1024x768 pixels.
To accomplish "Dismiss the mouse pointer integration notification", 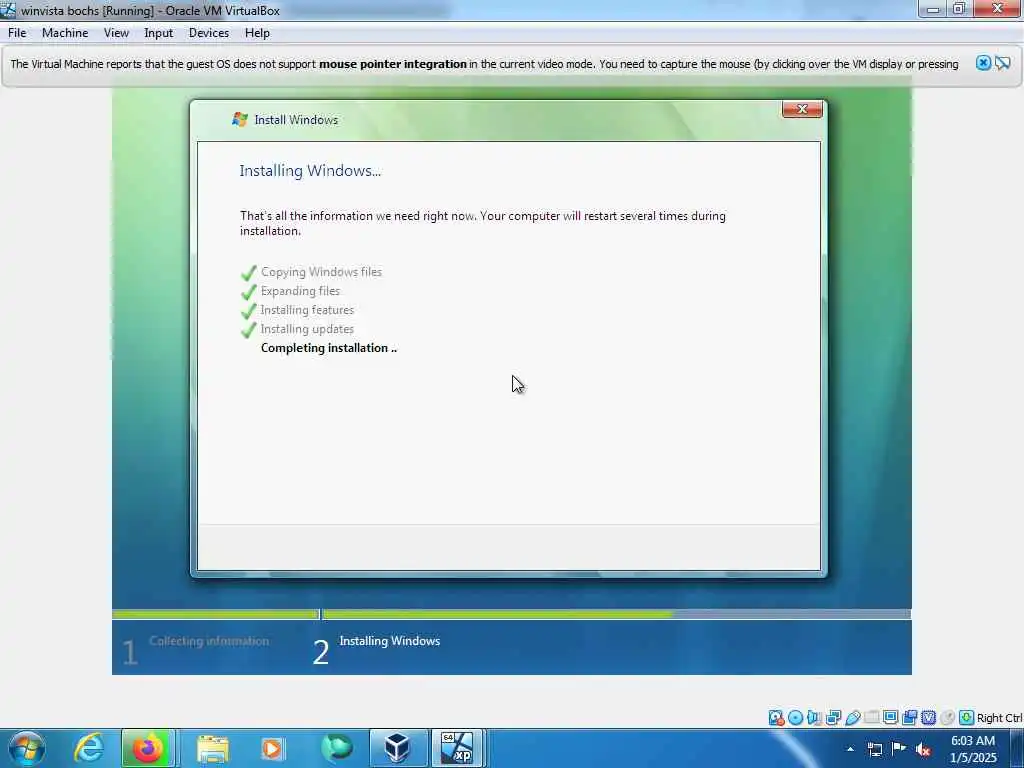I will click(x=983, y=63).
